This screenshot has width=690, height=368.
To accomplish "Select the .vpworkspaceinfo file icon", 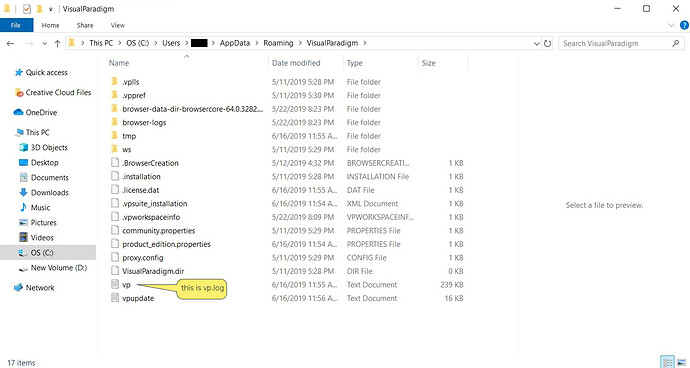I will coord(115,217).
